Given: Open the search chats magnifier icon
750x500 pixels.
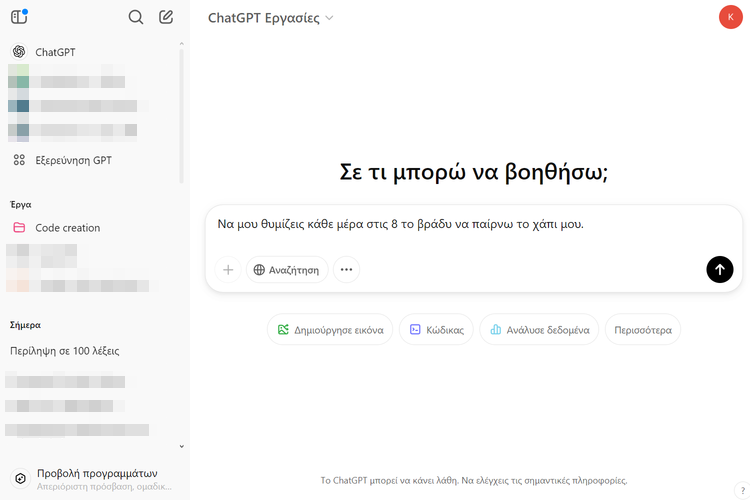Looking at the screenshot, I should (x=136, y=17).
